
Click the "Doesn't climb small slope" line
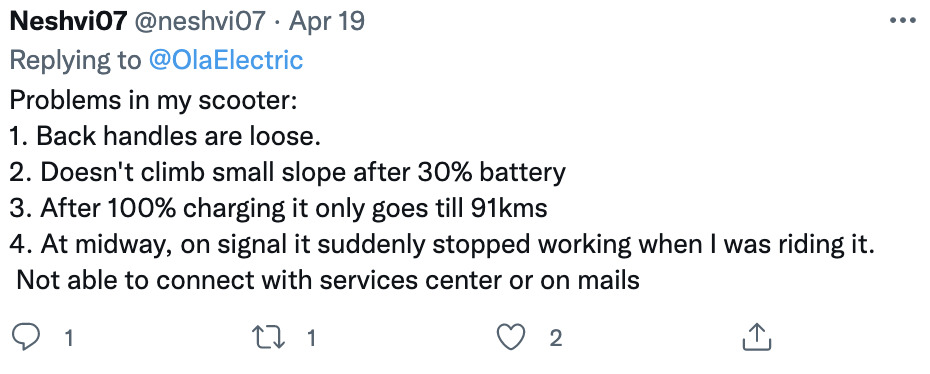(288, 172)
